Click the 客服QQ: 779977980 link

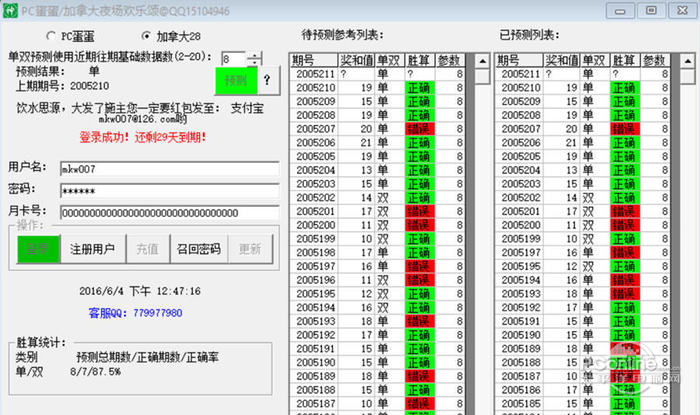(x=135, y=313)
